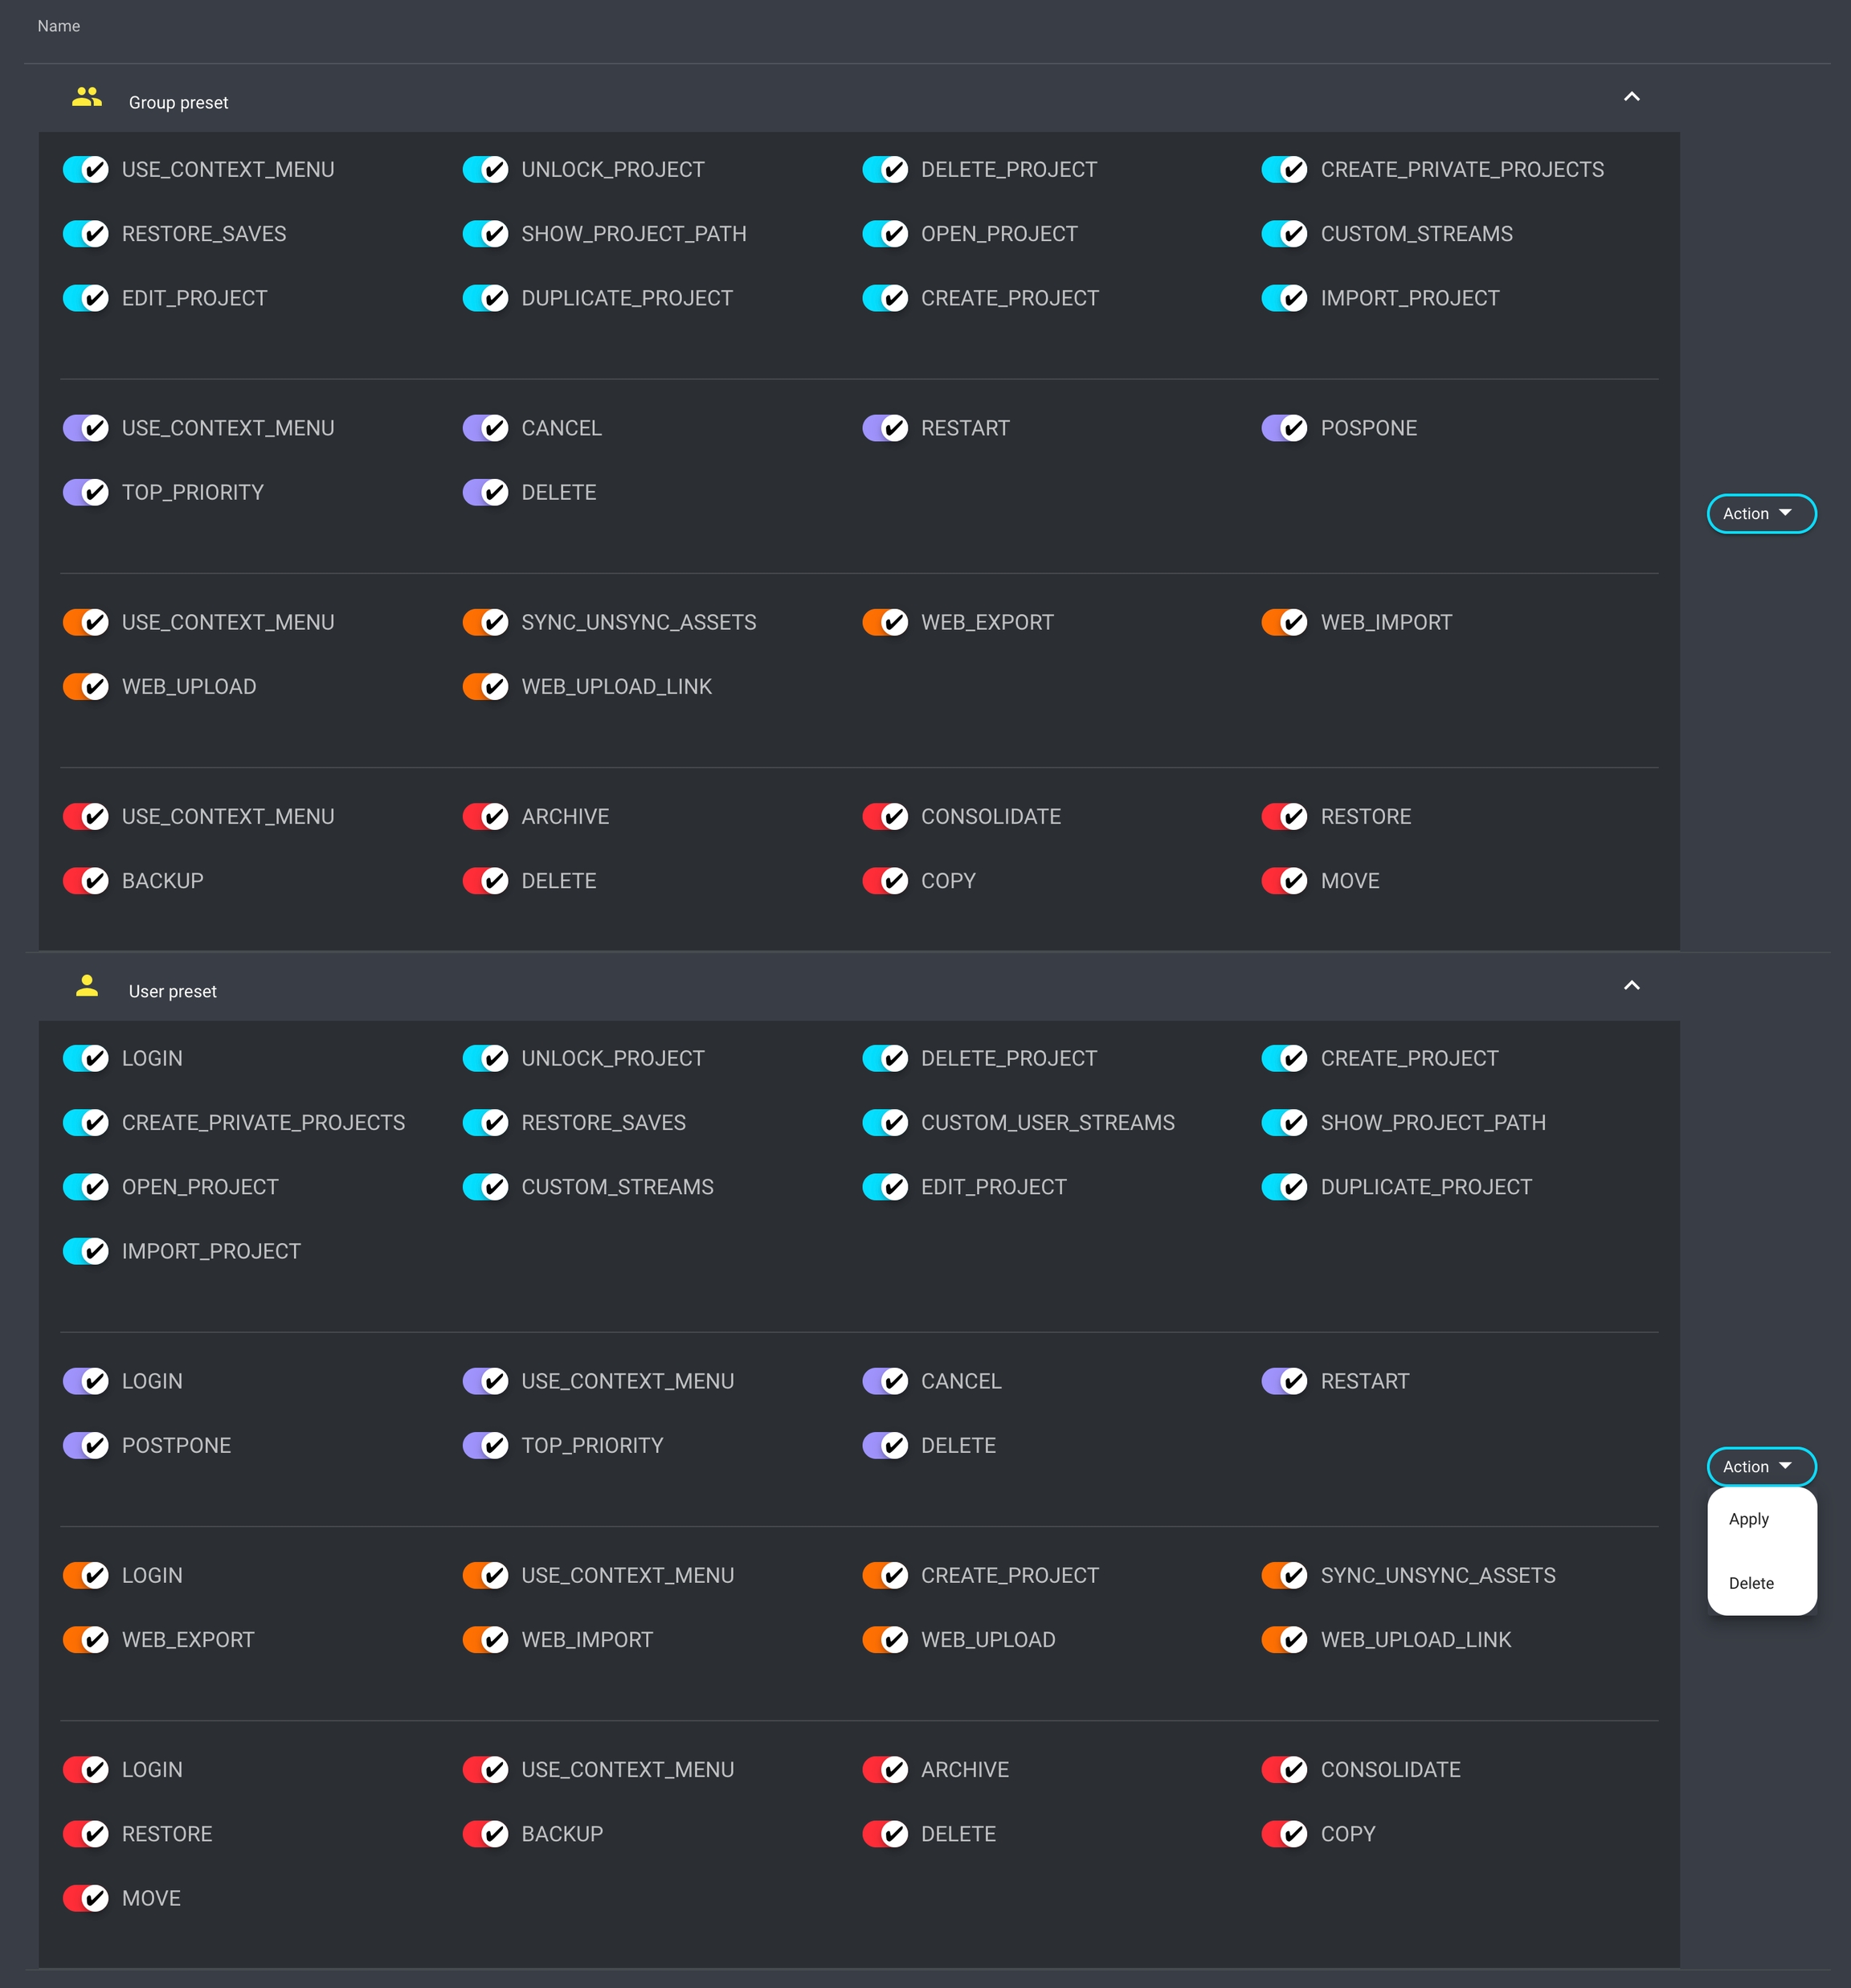Viewport: 1851px width, 1988px height.
Task: Disable CUSTOM_USER_STREAMS toggle
Action: [885, 1123]
